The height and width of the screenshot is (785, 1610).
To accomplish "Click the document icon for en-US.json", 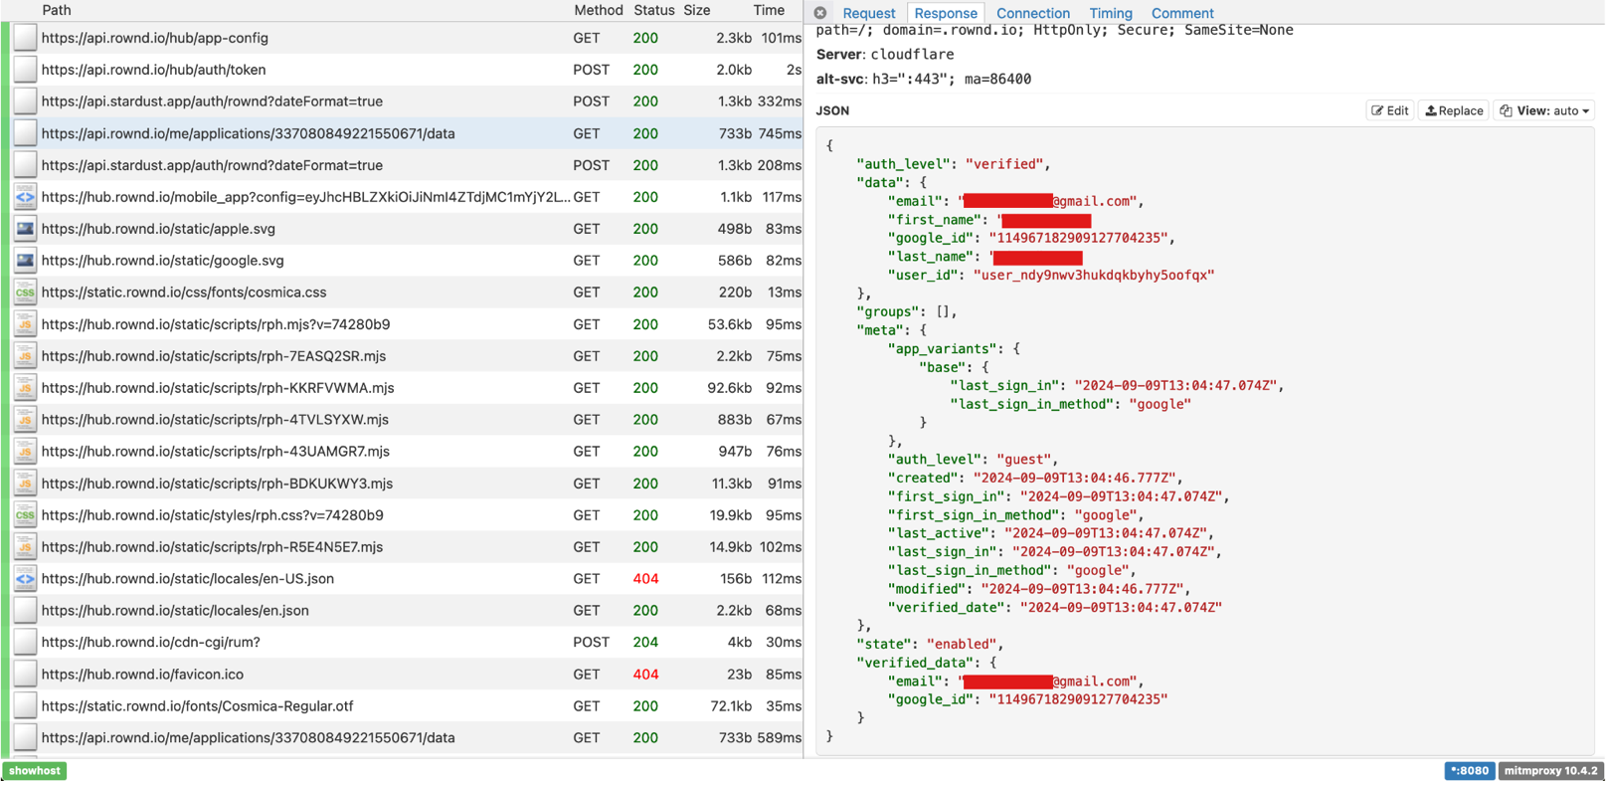I will [x=25, y=579].
